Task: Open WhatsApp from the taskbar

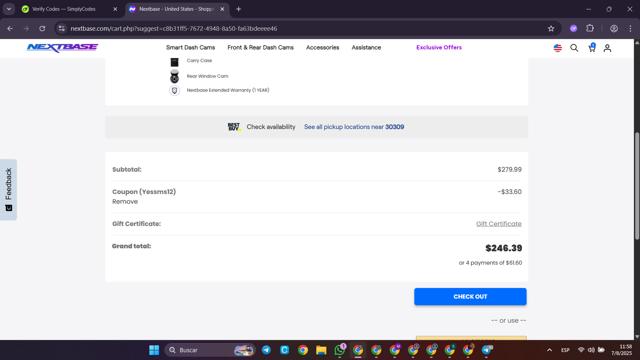Action: click(340, 350)
